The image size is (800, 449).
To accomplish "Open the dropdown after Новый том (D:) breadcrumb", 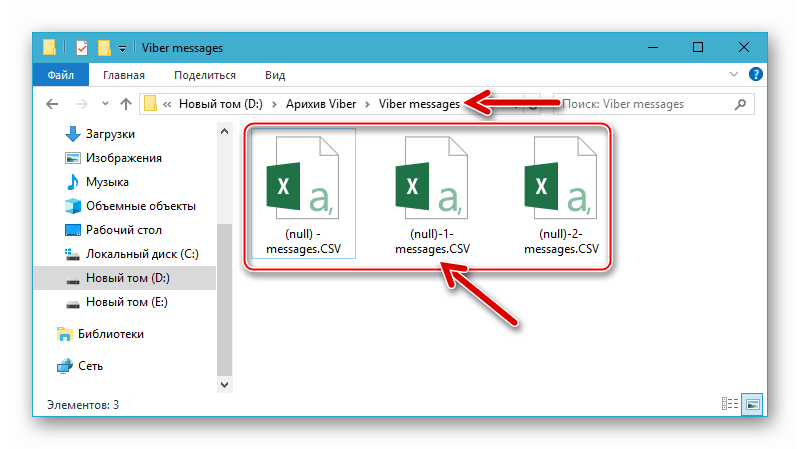I will pos(274,105).
